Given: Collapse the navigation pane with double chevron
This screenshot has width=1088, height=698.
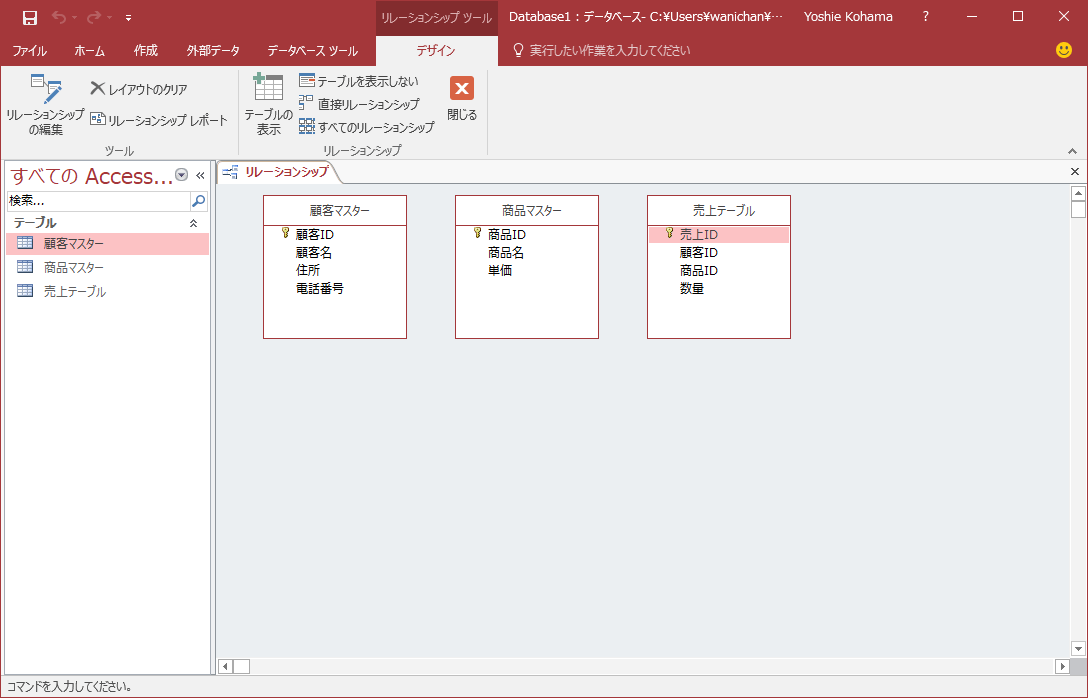Looking at the screenshot, I should (201, 176).
